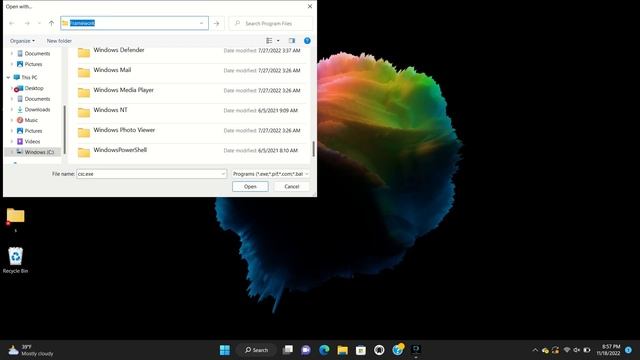
Task: Click the Search Program Files box
Action: [271, 23]
